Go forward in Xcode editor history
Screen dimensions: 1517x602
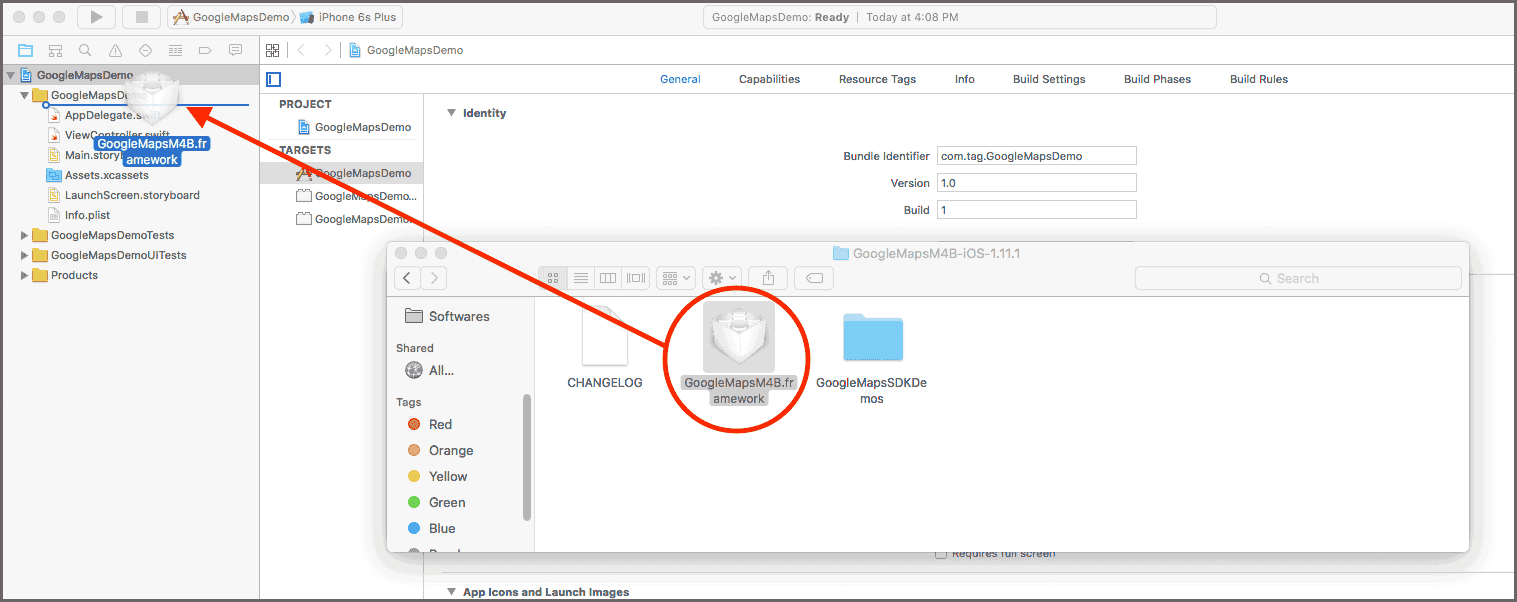[327, 50]
